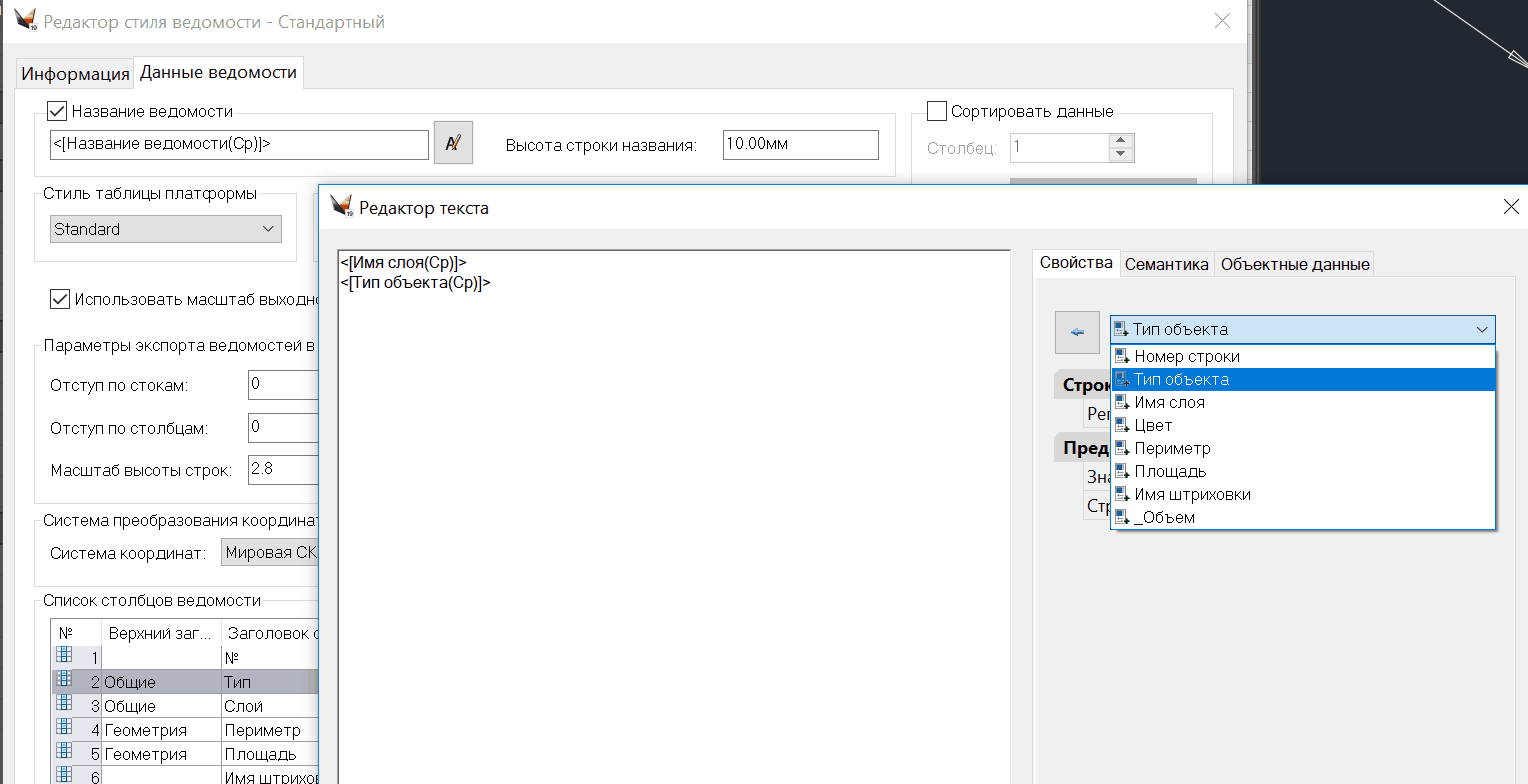Collapse the Тип объекта property combo box

1481,330
